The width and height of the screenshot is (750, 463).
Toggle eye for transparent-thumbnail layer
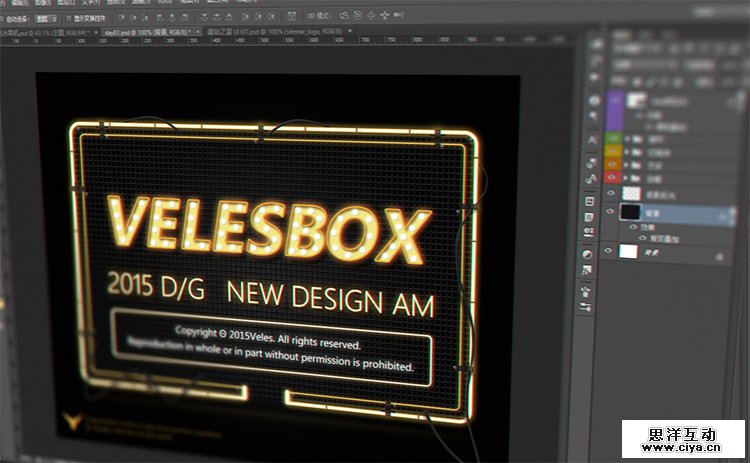coord(611,192)
